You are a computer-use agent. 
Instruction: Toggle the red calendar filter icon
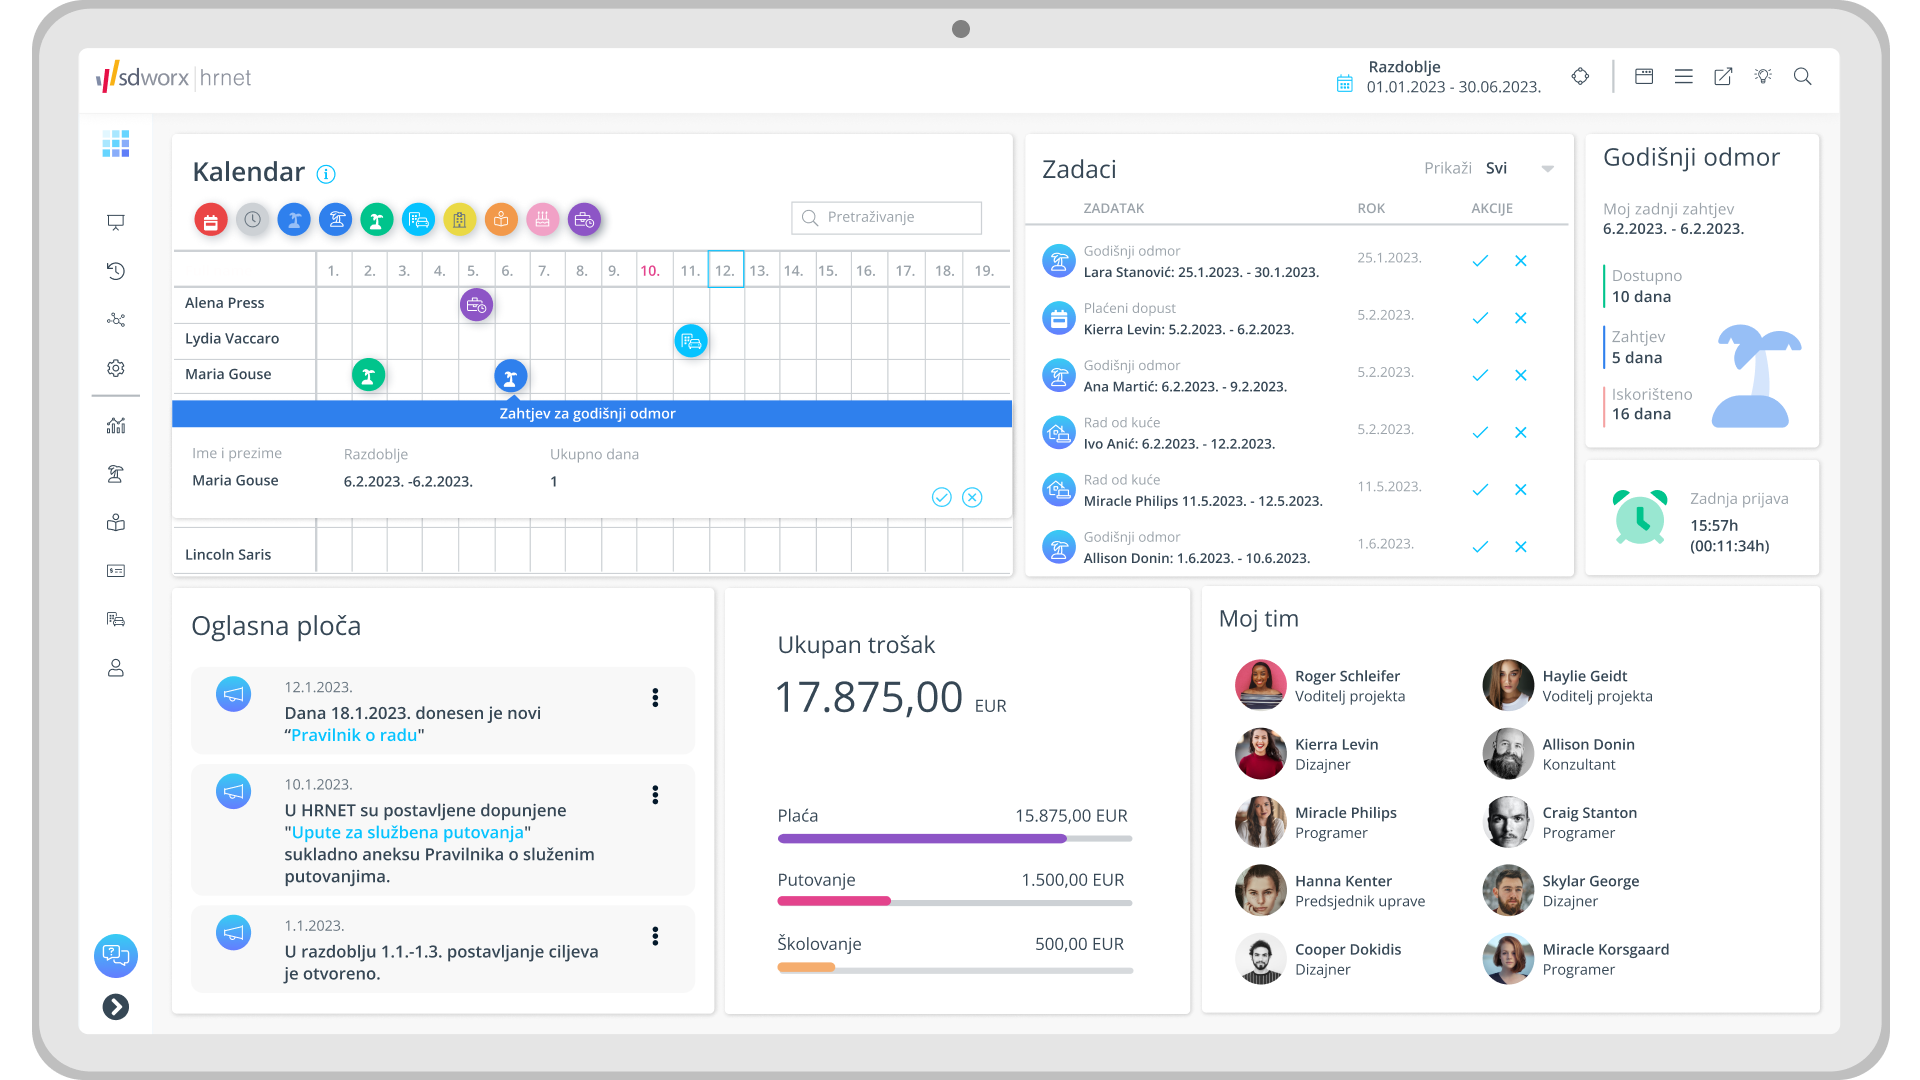(x=211, y=220)
